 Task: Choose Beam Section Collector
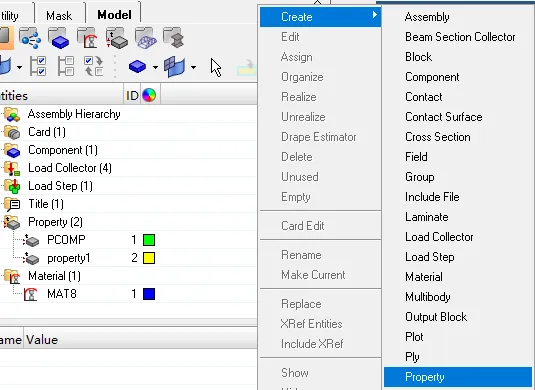pos(460,37)
